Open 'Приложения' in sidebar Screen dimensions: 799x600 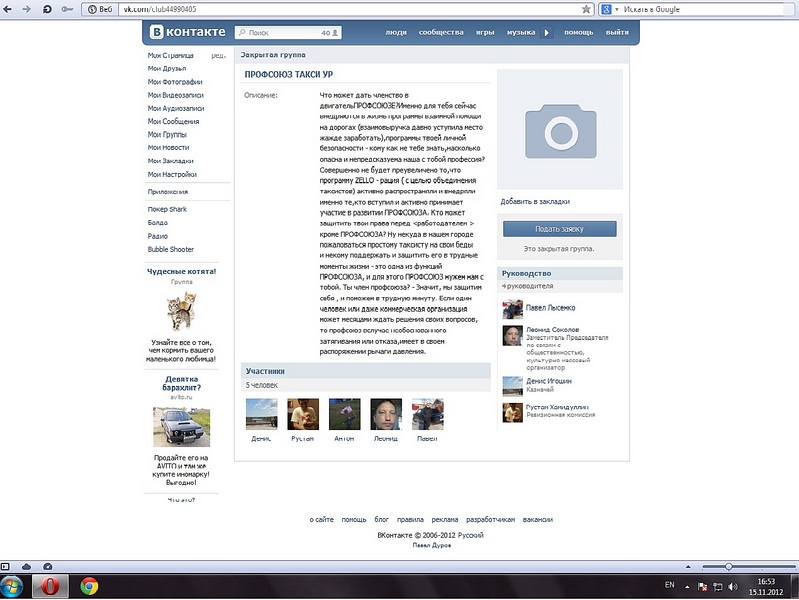click(x=168, y=192)
